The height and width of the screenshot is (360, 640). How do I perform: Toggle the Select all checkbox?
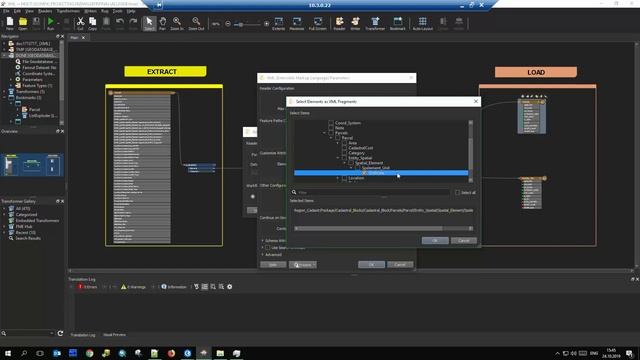pos(457,192)
